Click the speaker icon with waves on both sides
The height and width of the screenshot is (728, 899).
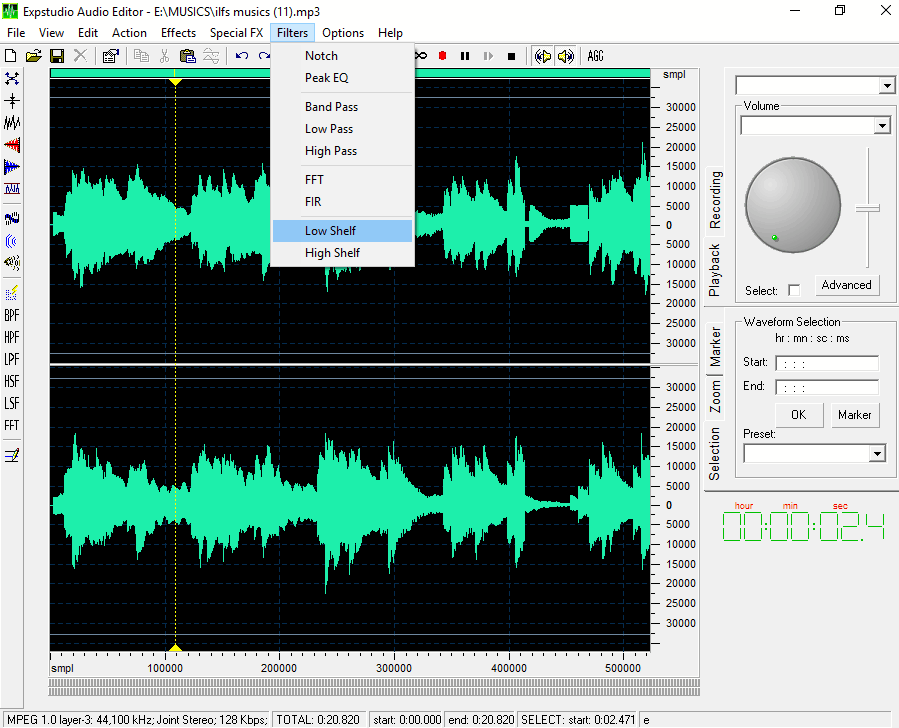pyautogui.click(x=542, y=56)
